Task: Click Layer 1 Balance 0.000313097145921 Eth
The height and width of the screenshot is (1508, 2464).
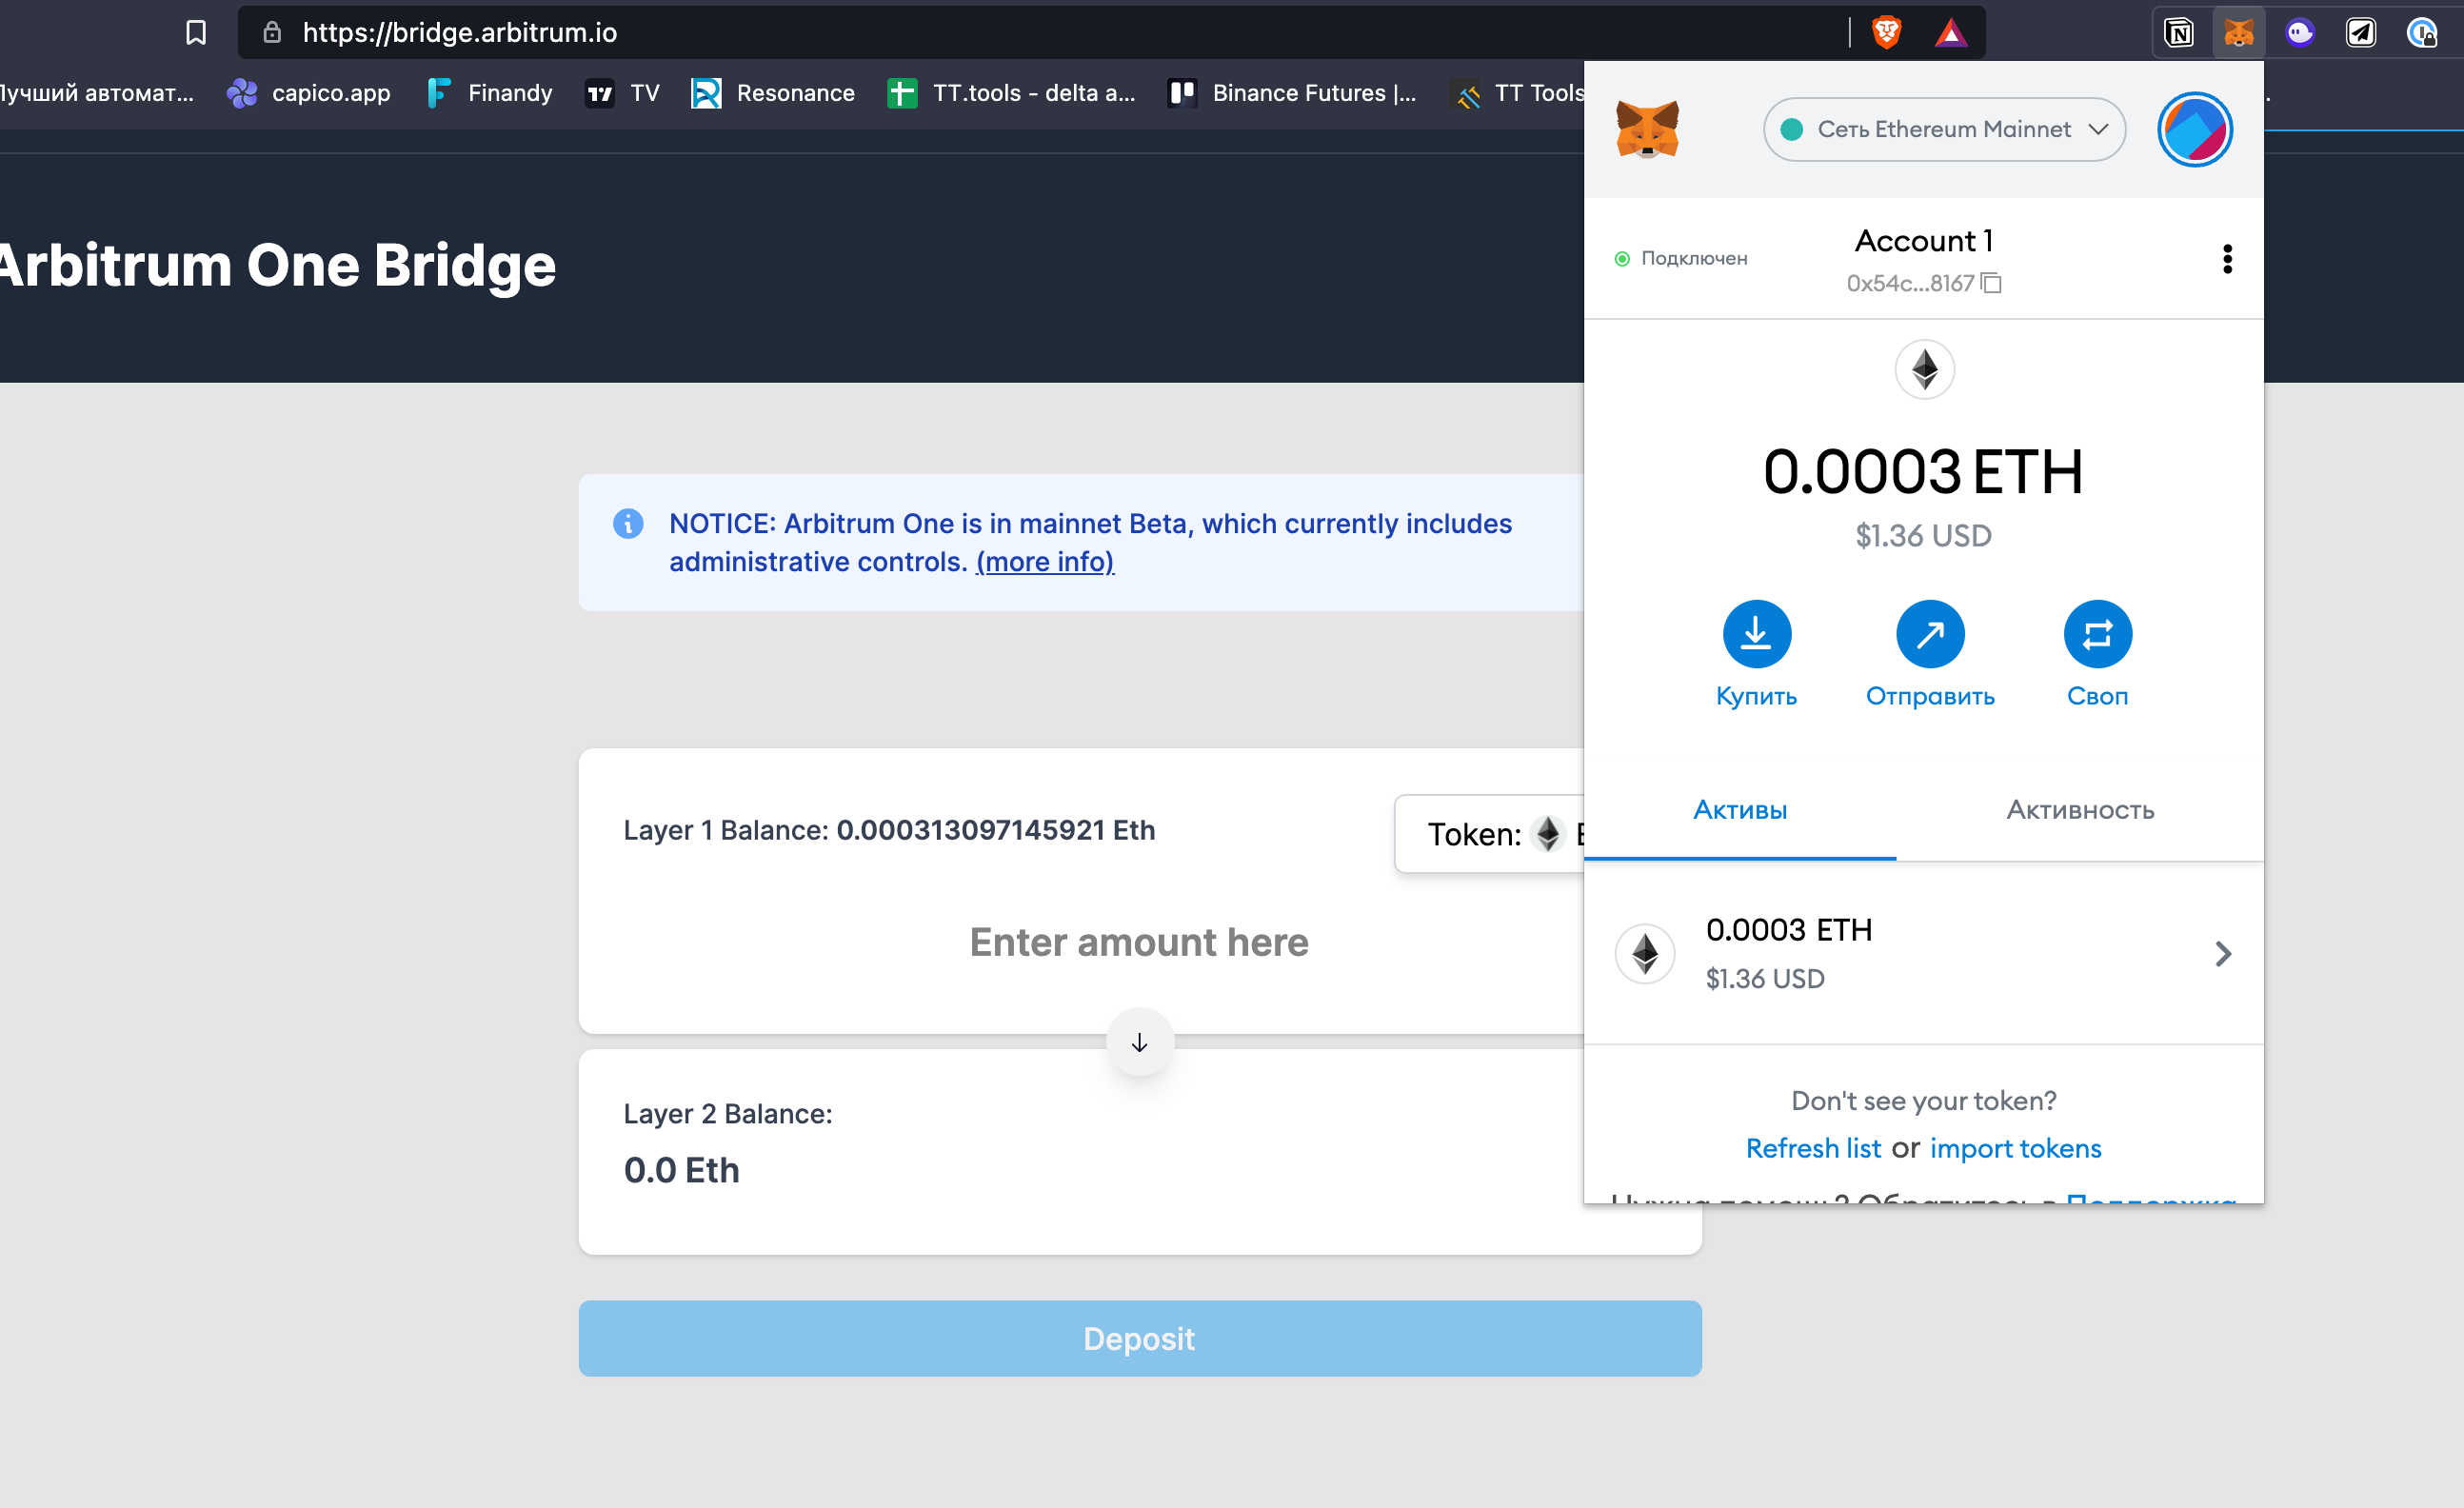Action: [x=889, y=830]
